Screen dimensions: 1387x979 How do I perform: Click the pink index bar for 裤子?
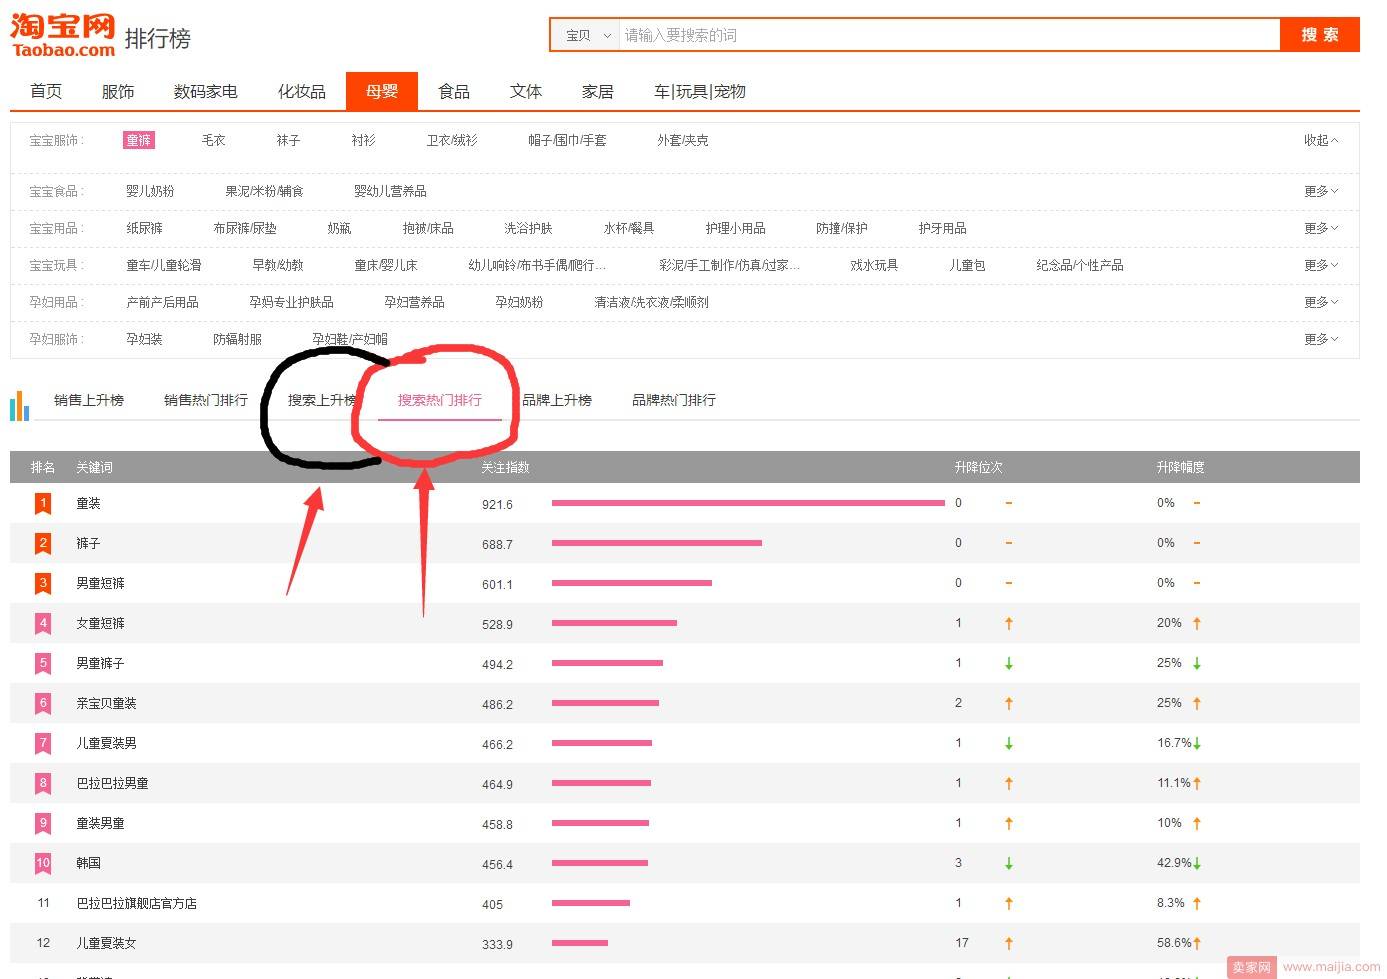pyautogui.click(x=657, y=543)
